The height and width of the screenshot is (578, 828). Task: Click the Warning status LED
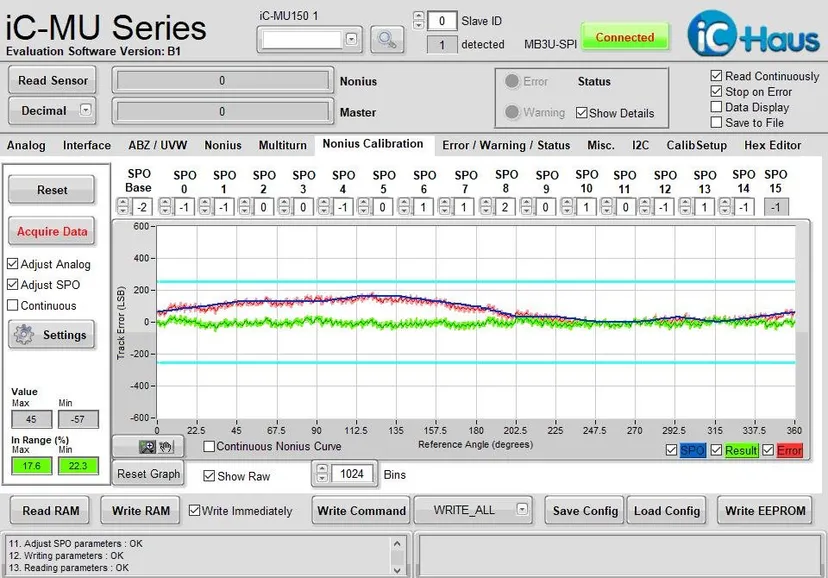point(511,112)
